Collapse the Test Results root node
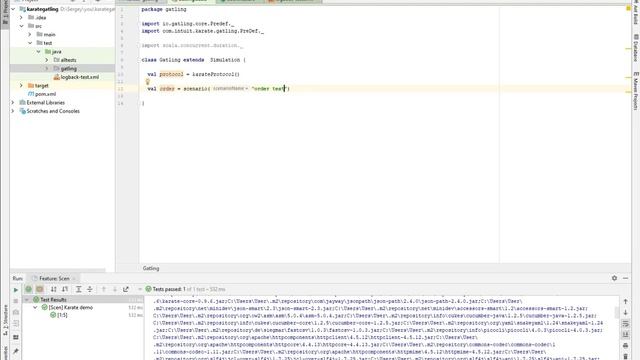 click(27, 300)
